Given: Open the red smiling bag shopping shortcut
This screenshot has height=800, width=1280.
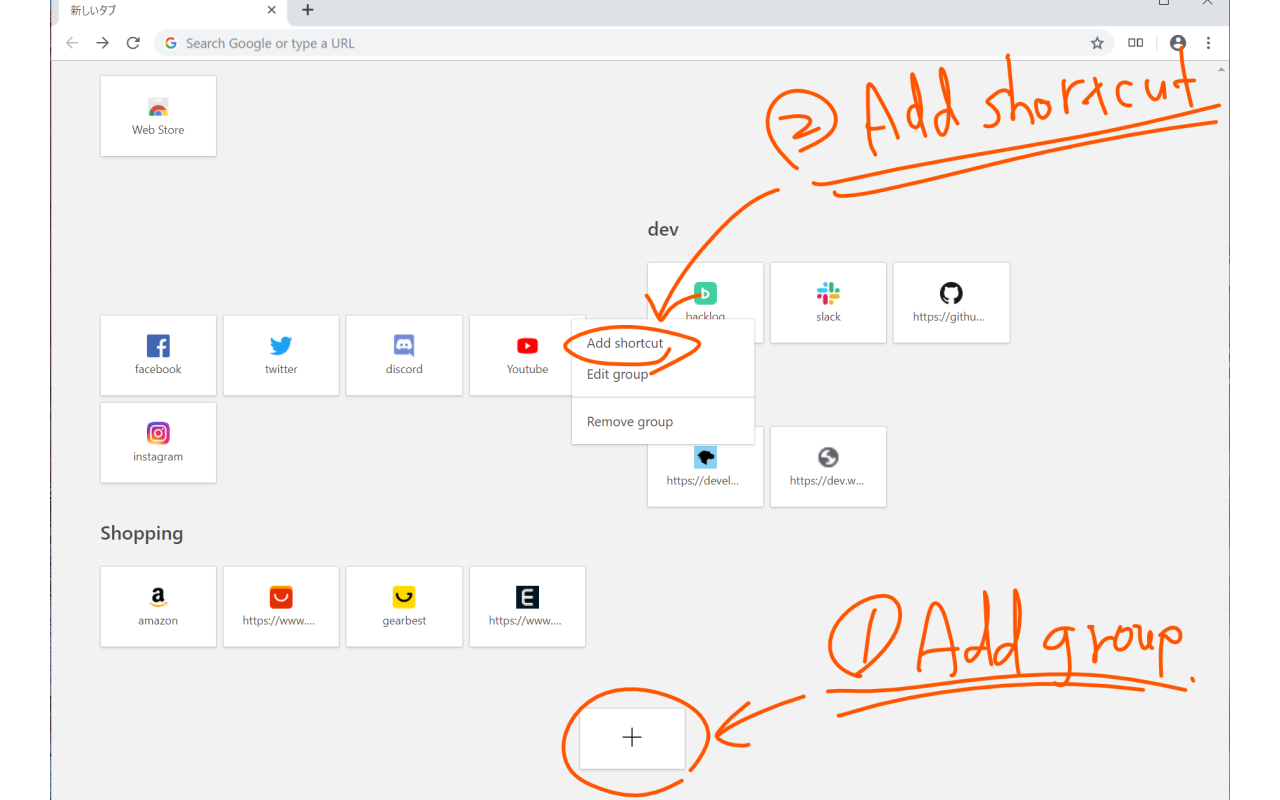Looking at the screenshot, I should [281, 607].
